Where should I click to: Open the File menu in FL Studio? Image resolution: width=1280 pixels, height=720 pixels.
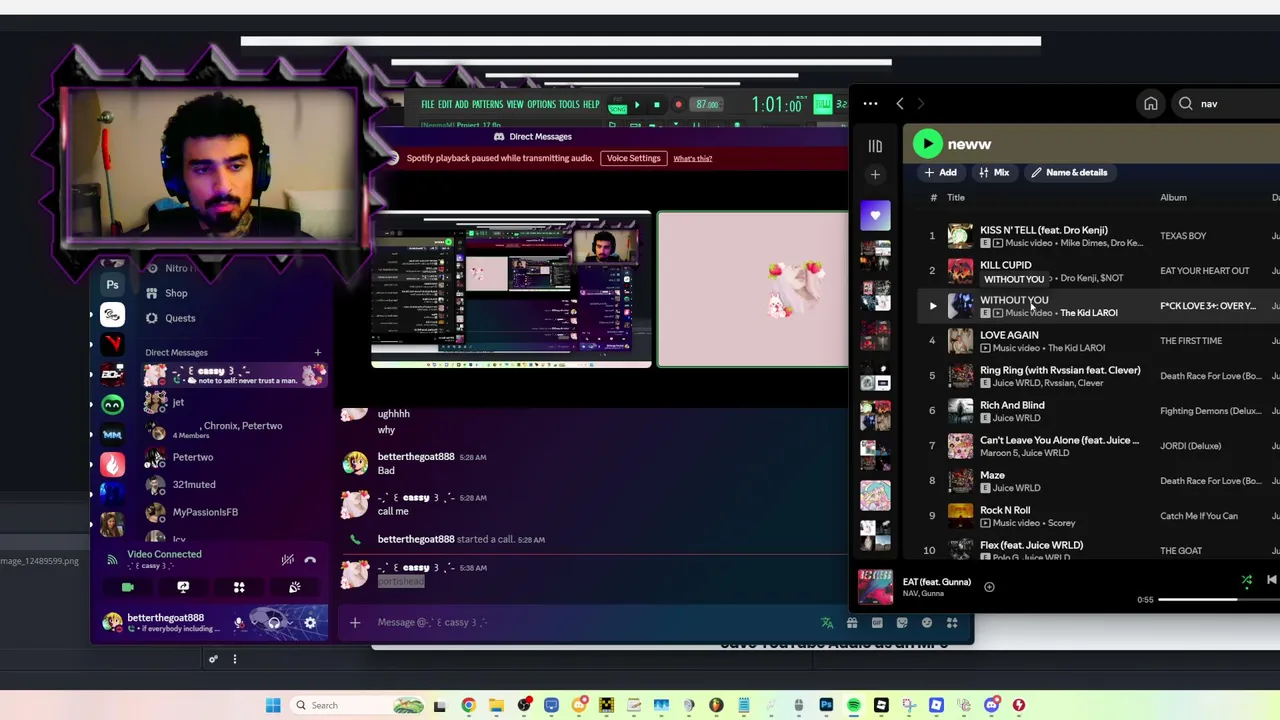428,105
